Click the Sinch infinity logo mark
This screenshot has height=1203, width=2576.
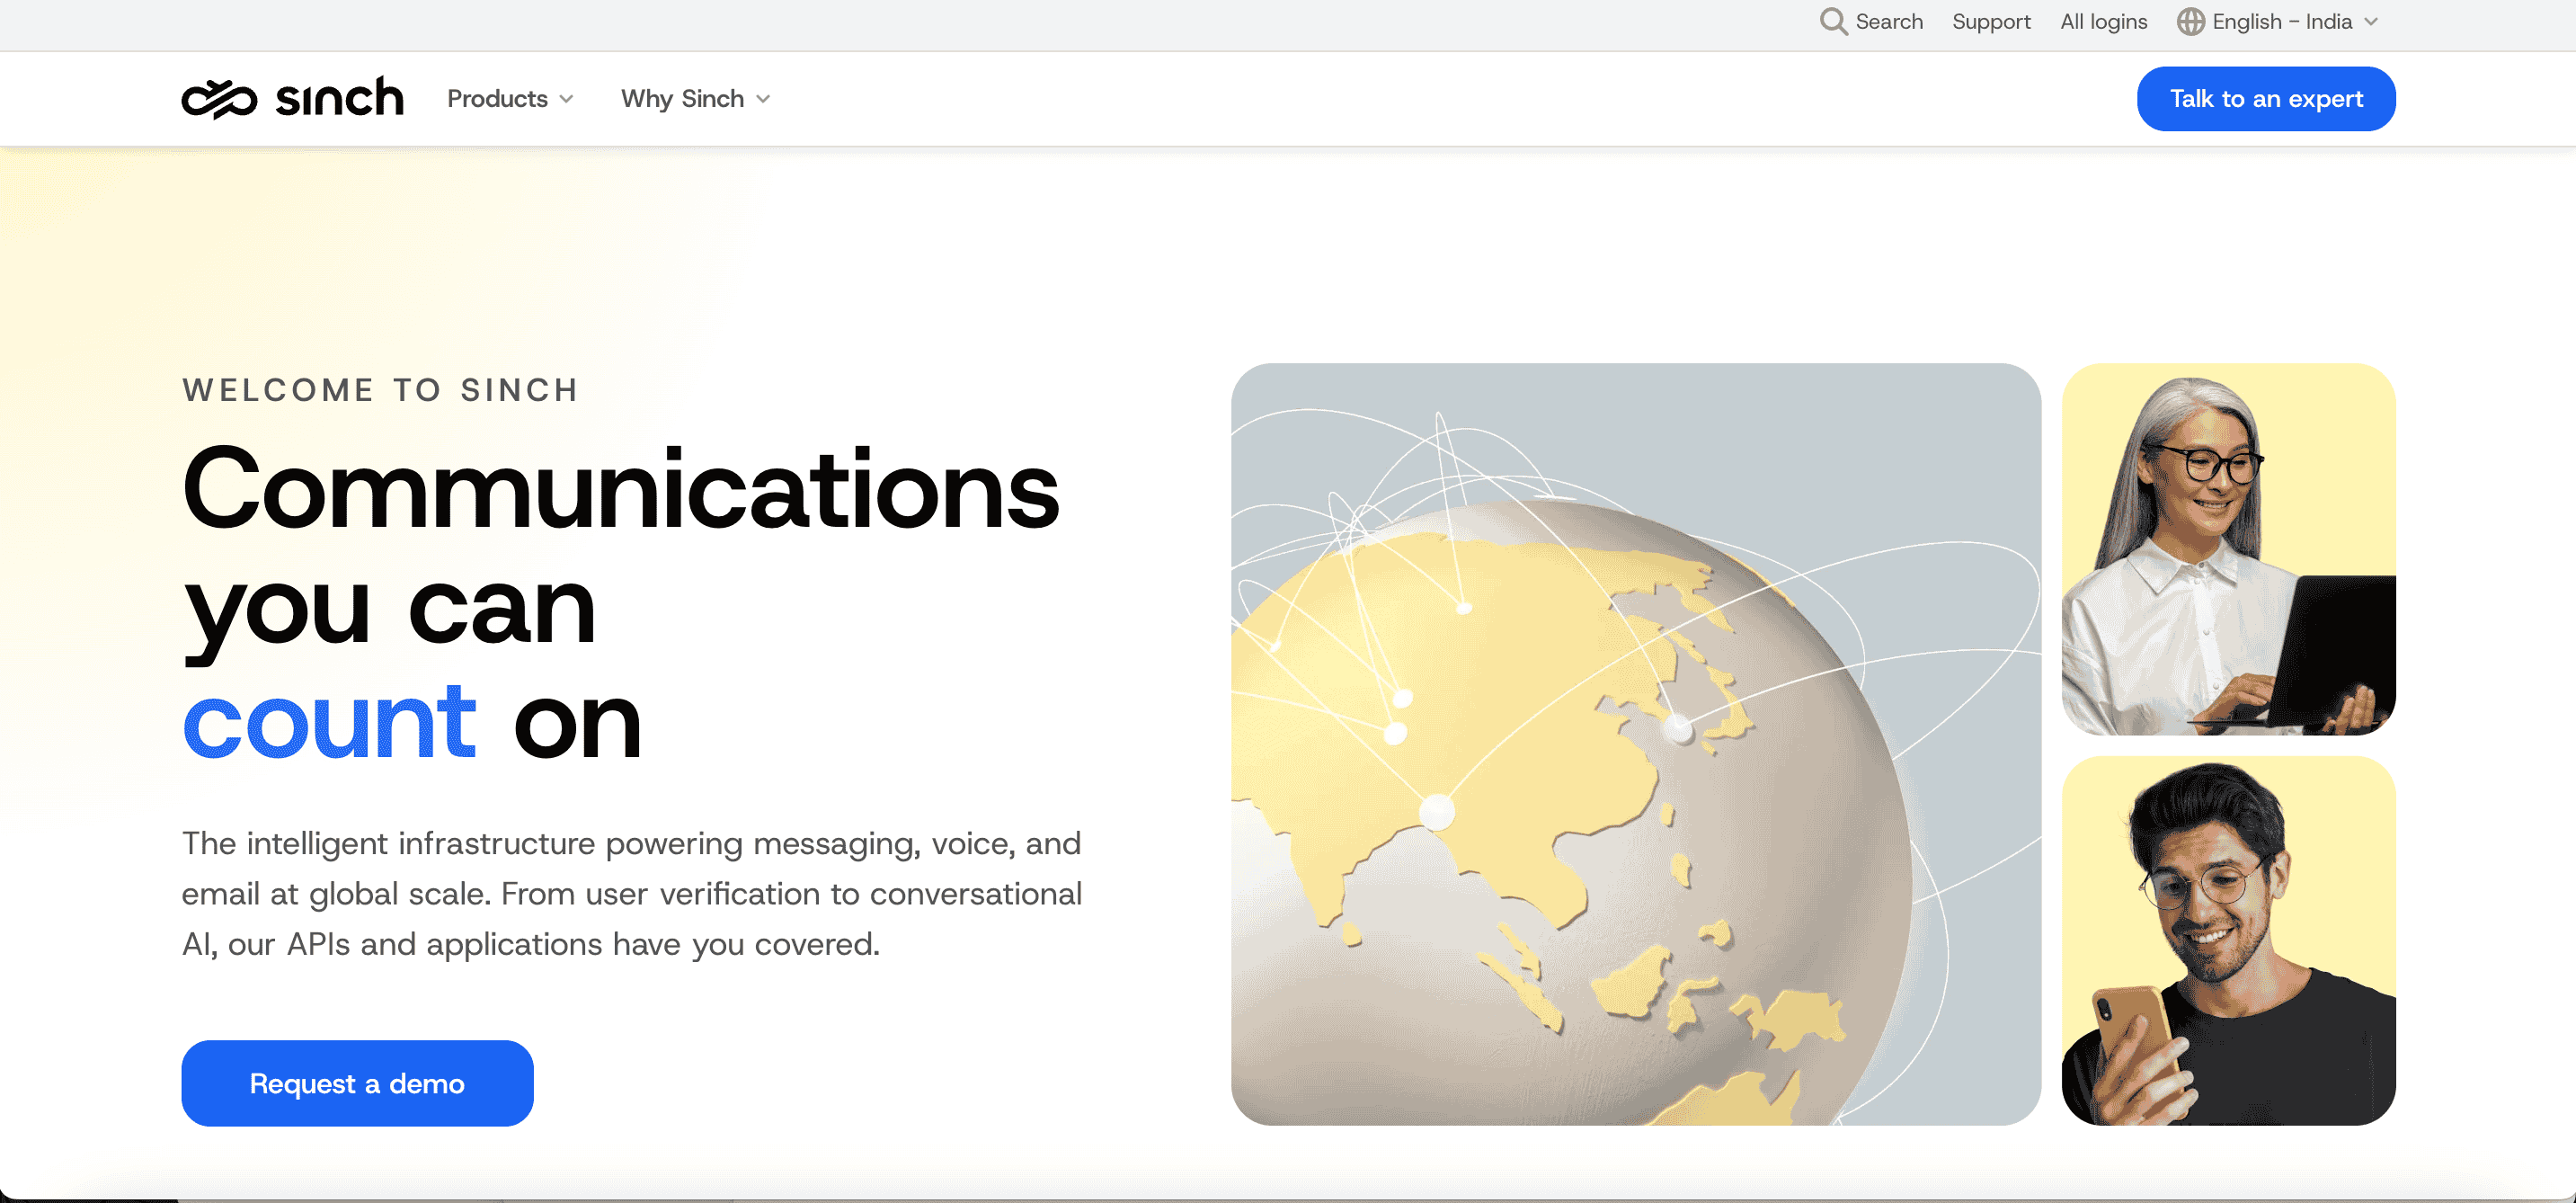click(219, 99)
